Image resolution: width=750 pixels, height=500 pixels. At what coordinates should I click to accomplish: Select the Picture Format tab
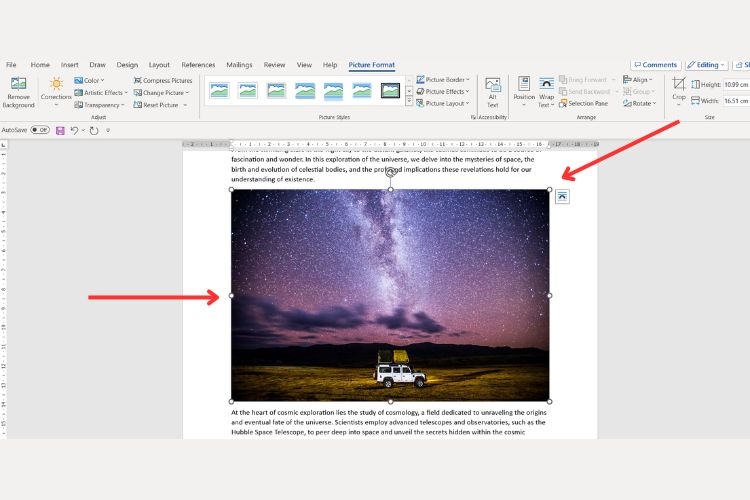pos(372,65)
